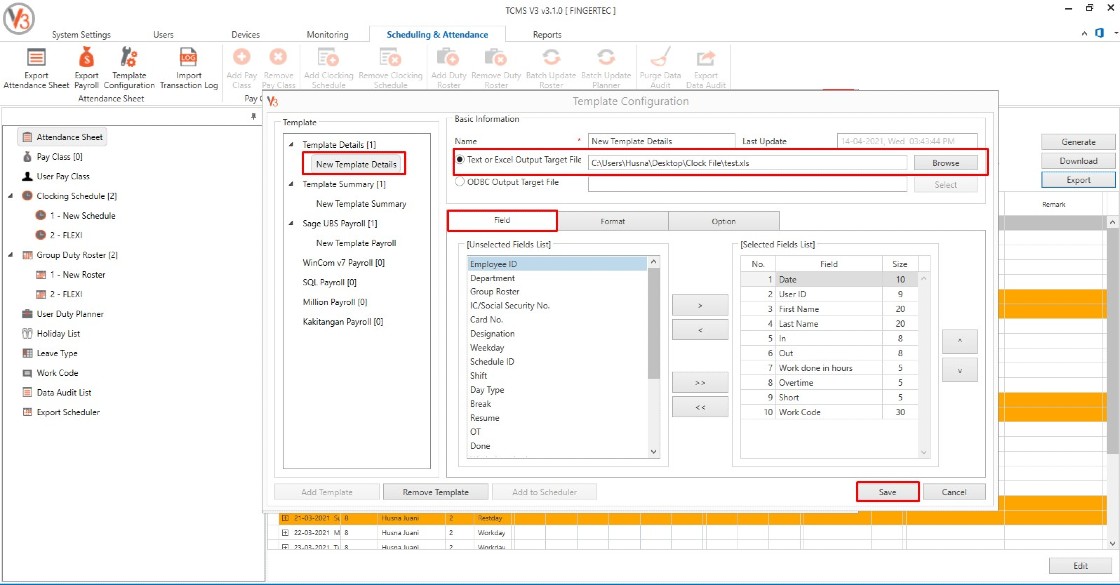Select ODBC Output Target File option

click(x=460, y=182)
